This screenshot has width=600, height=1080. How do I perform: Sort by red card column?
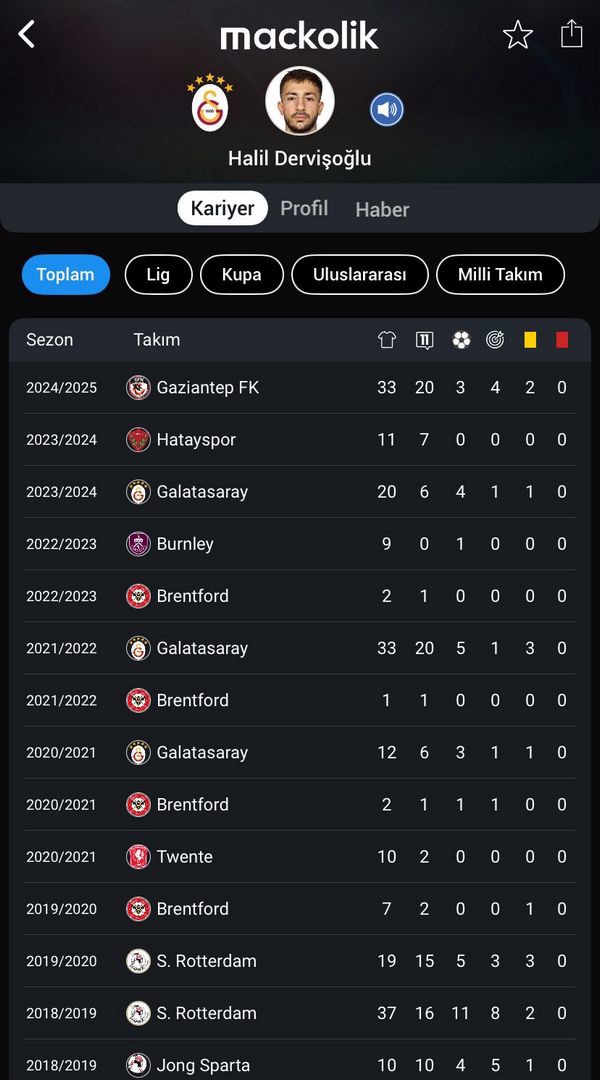pos(562,340)
